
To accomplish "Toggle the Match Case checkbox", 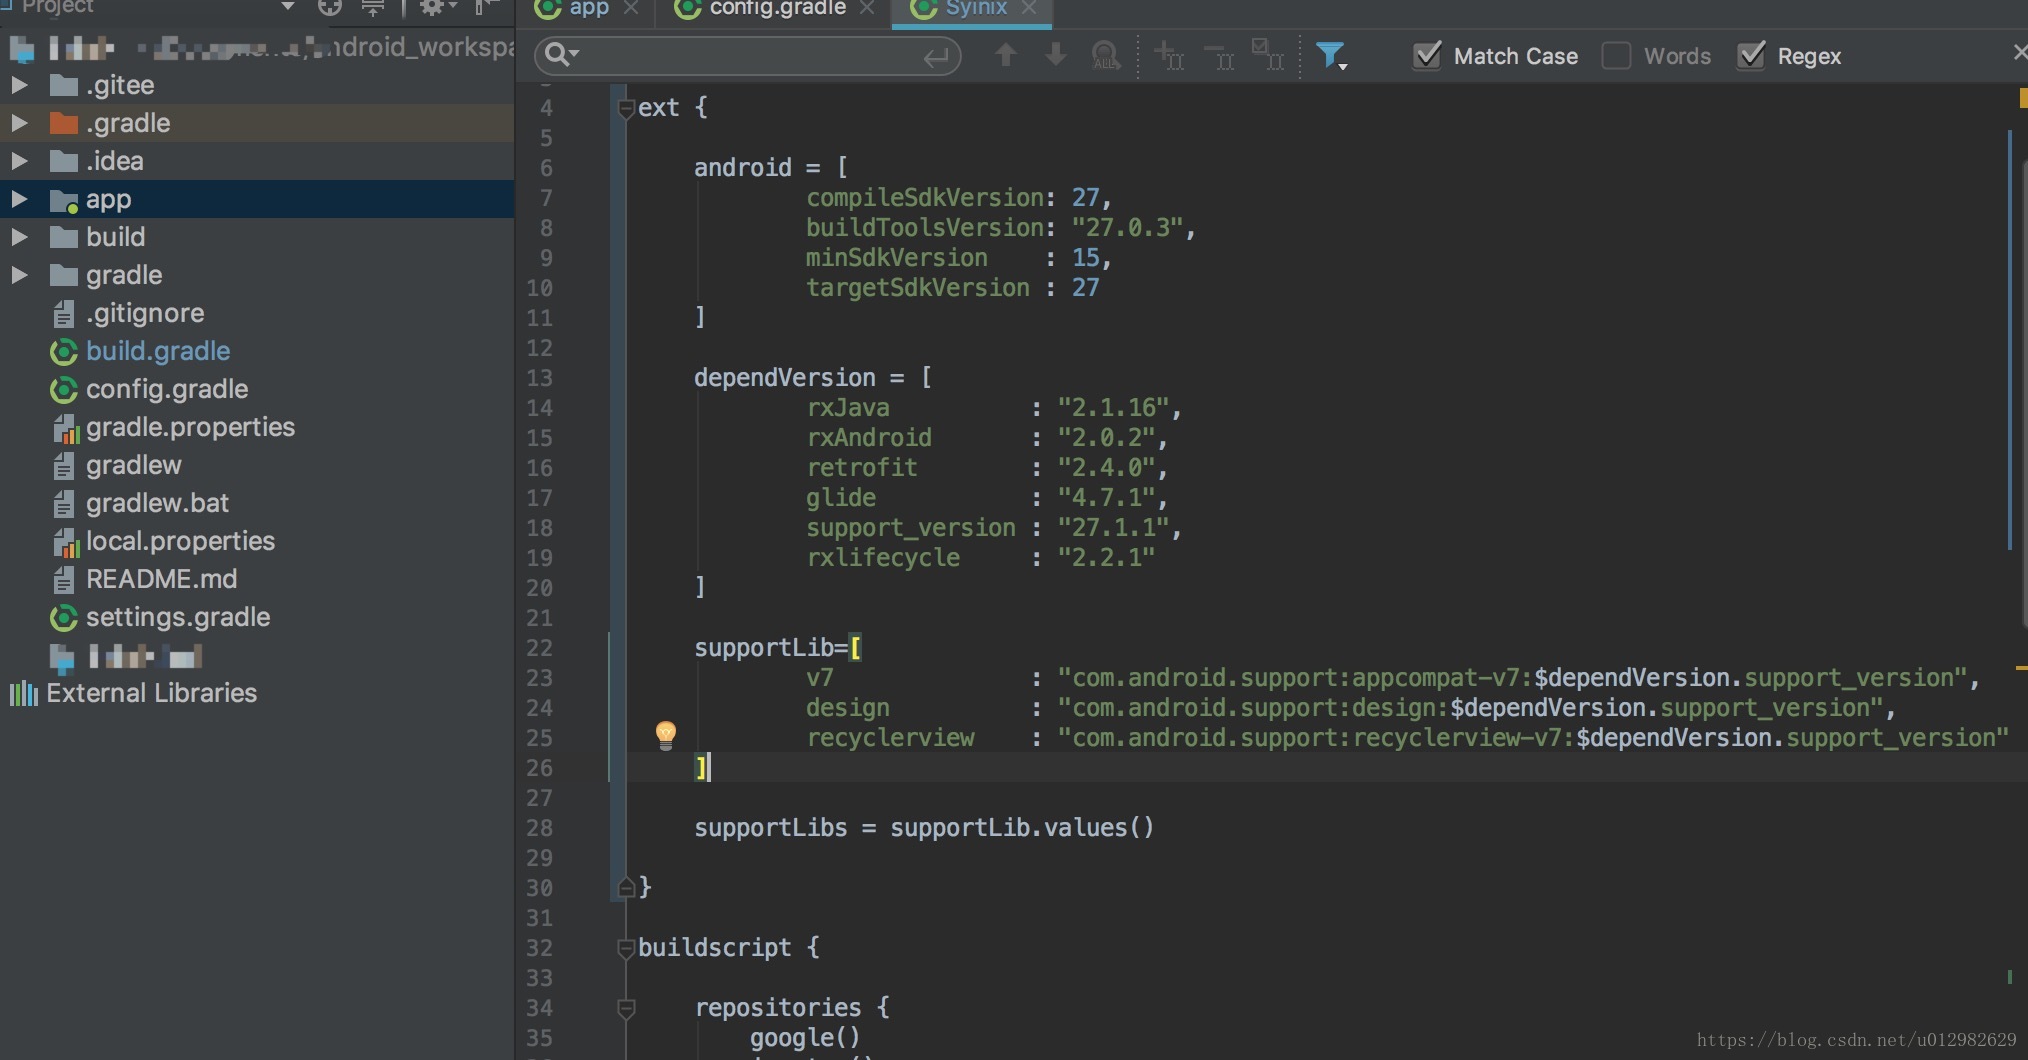I will coord(1427,56).
